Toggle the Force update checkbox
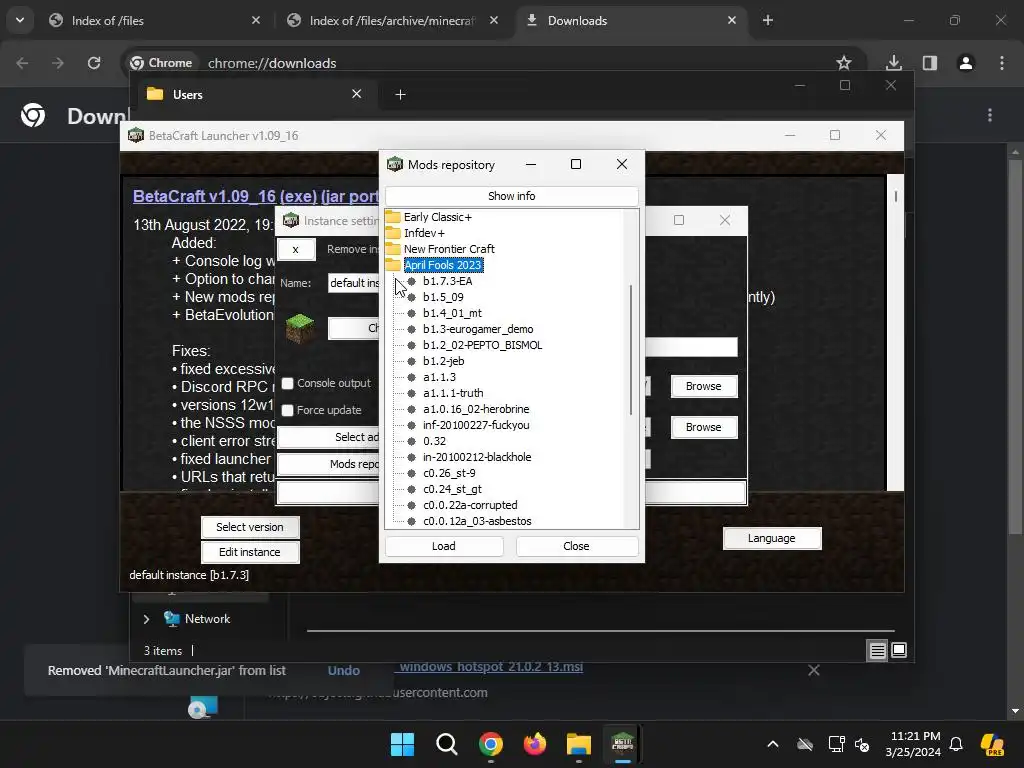 coord(287,410)
